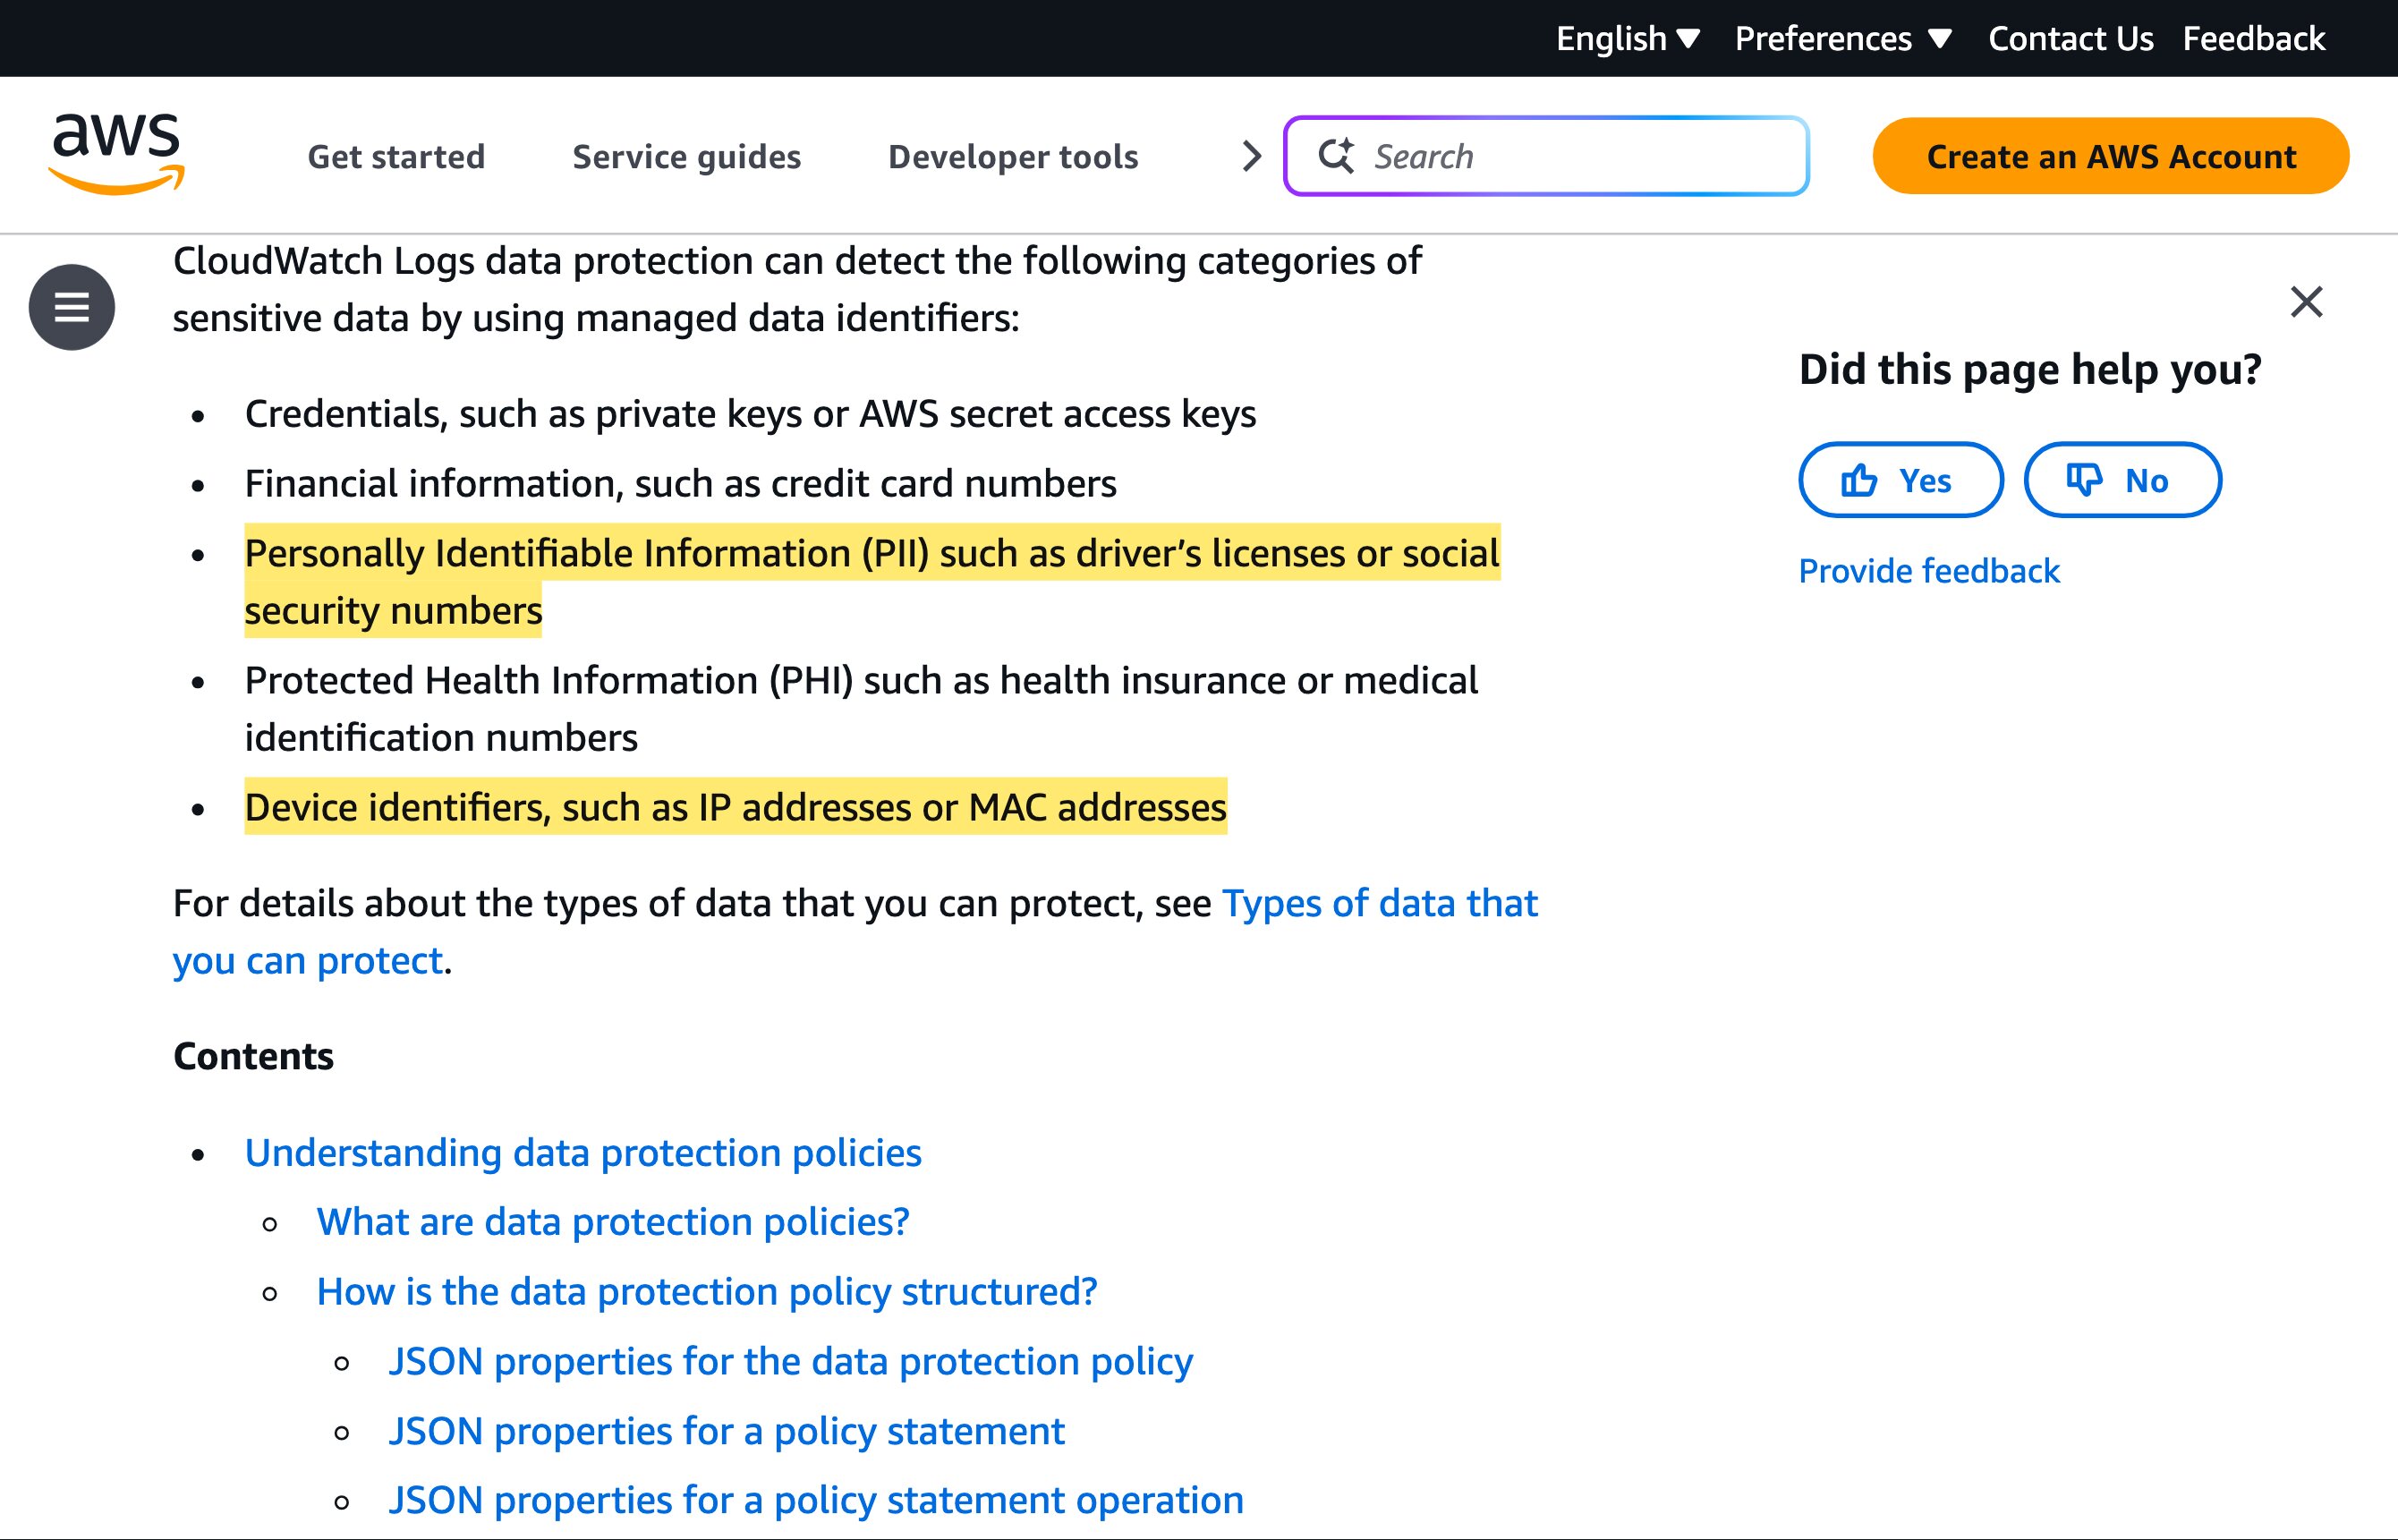Viewport: 2398px width, 1540px height.
Task: Open What are data protection policies link
Action: 613,1221
